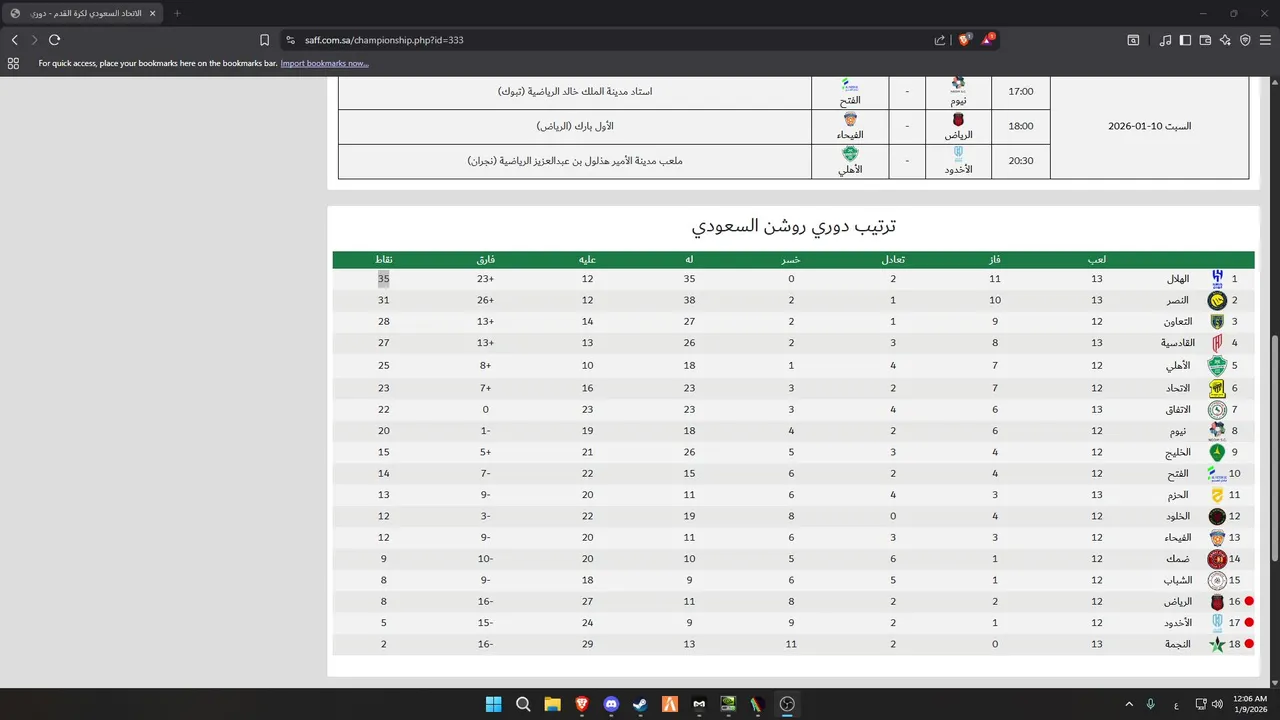Click the taskbar volume speaker icon
The height and width of the screenshot is (720, 1280).
tap(1217, 704)
